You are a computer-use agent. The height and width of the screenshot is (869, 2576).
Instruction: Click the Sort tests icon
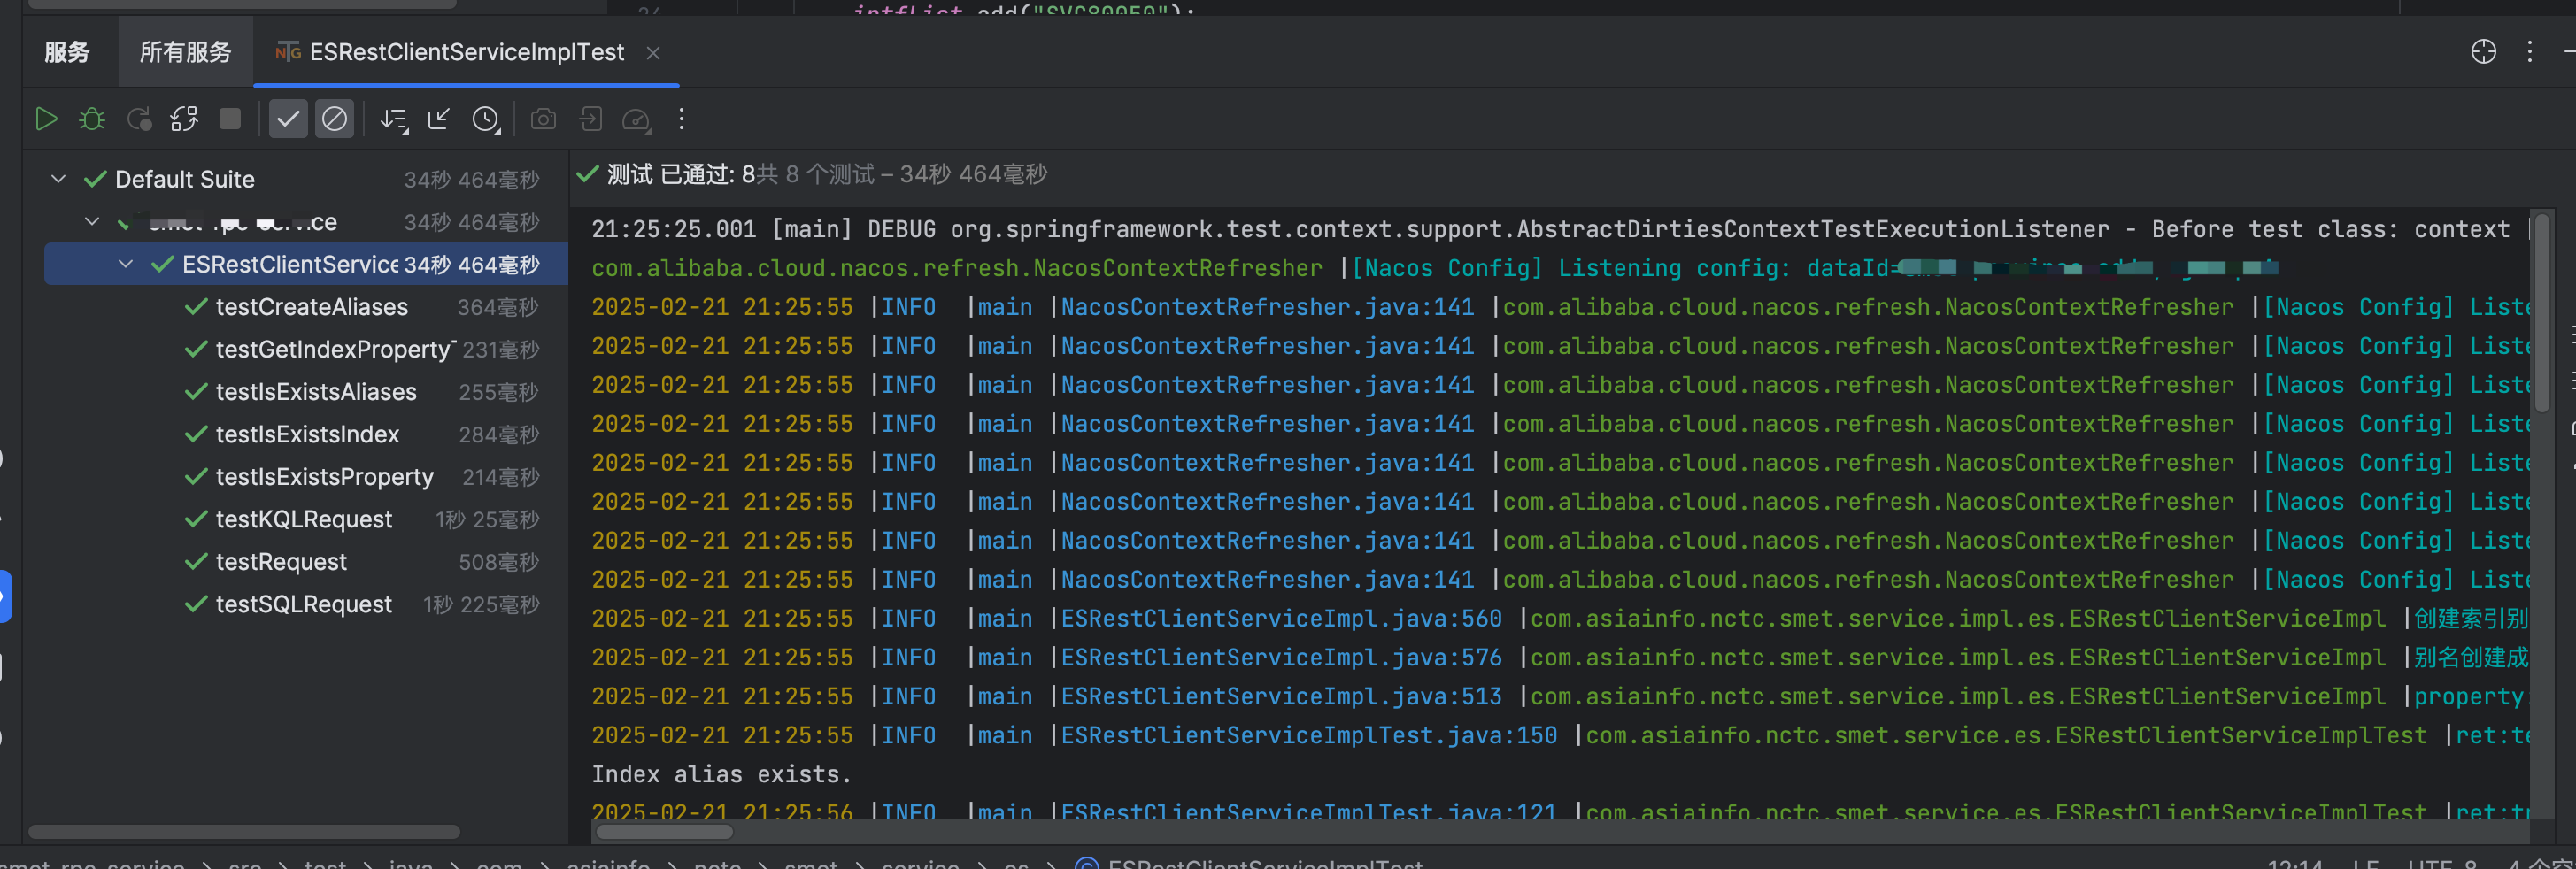(394, 120)
